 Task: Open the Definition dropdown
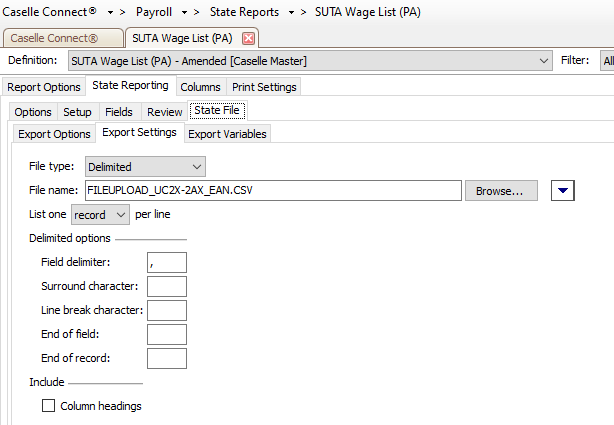(x=544, y=62)
